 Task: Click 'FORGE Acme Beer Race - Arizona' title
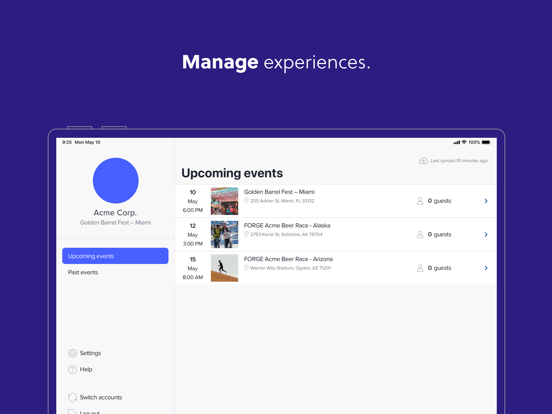coord(288,259)
